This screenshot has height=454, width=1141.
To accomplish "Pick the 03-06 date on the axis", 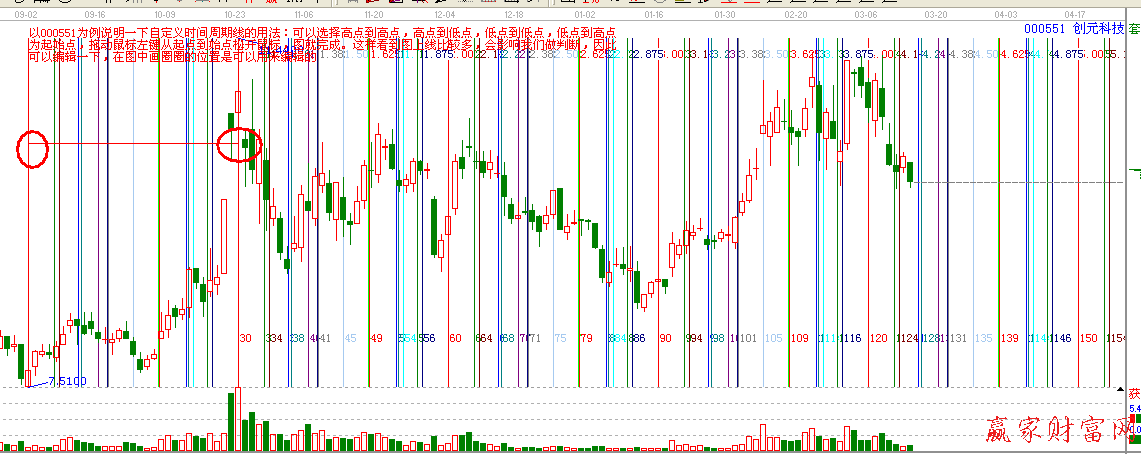I will 865,15.
